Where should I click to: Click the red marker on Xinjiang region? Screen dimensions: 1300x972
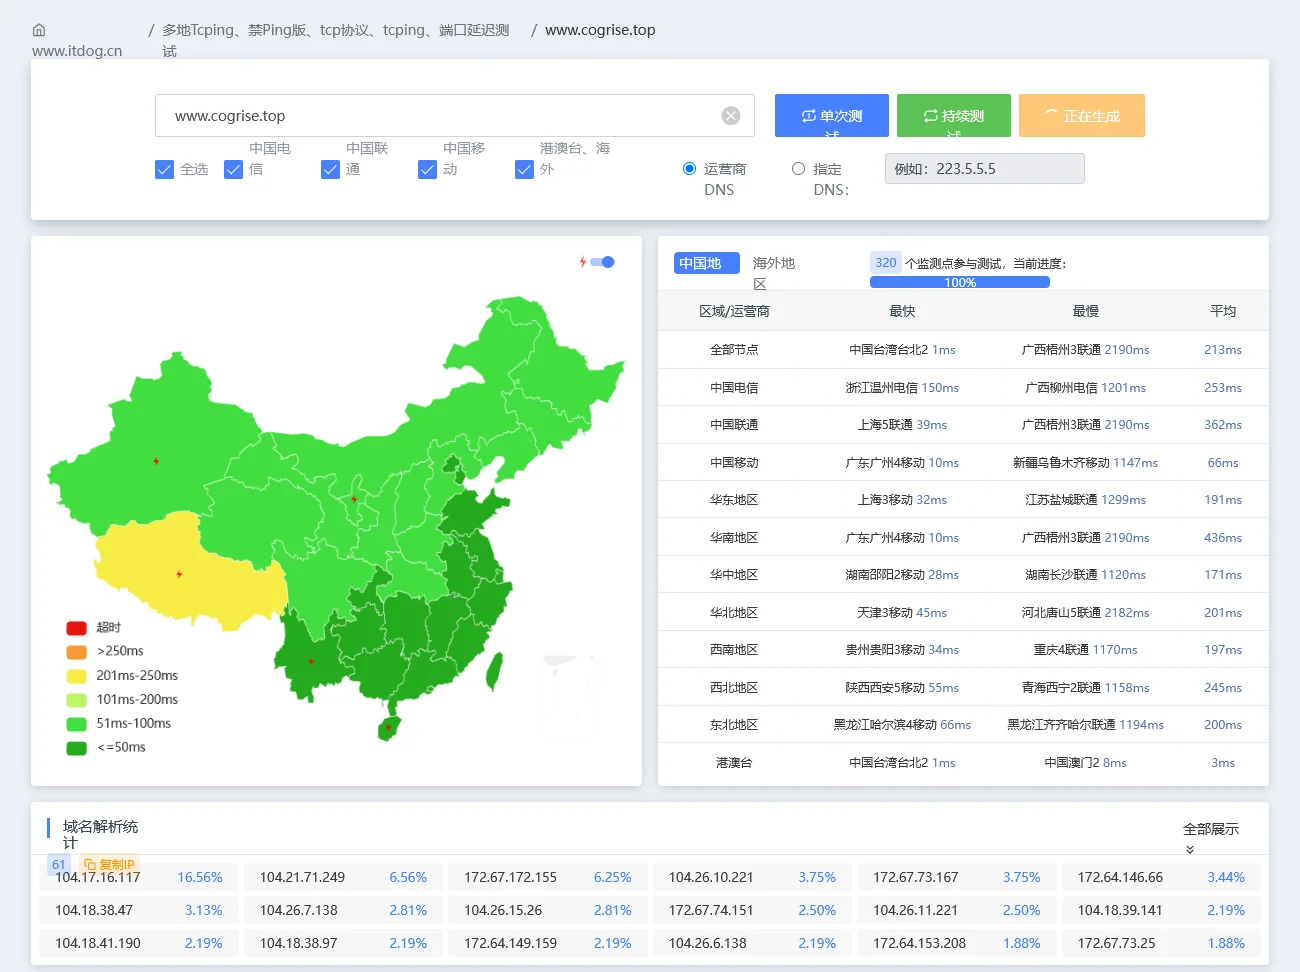point(156,461)
